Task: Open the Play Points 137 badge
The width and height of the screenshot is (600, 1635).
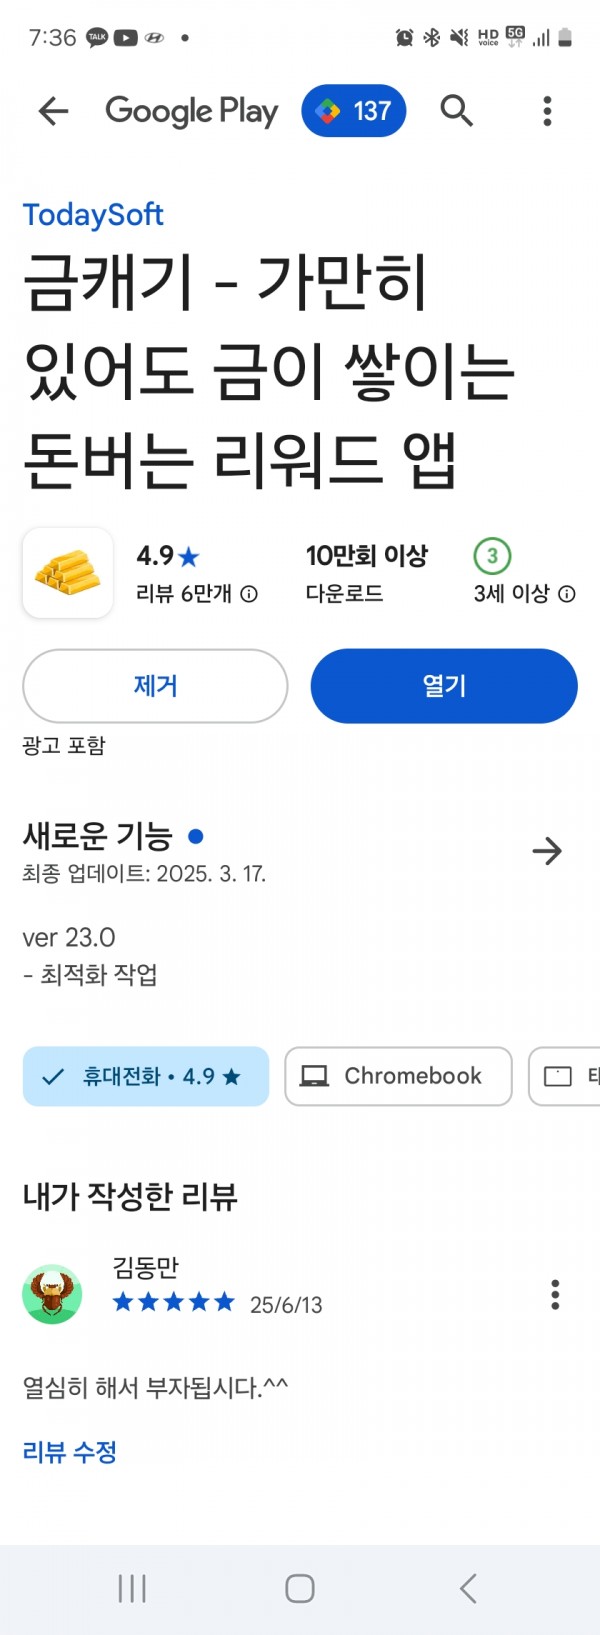Action: click(354, 111)
